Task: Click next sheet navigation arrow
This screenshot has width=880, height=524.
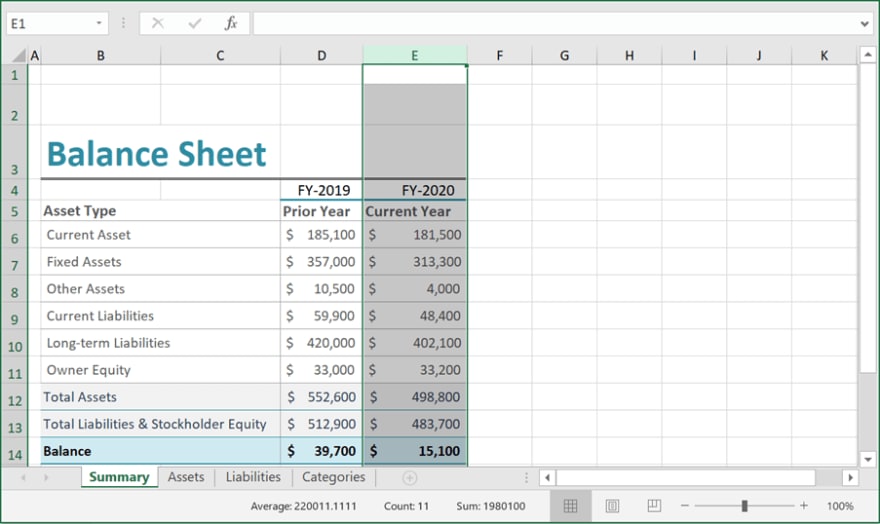Action: [x=46, y=477]
